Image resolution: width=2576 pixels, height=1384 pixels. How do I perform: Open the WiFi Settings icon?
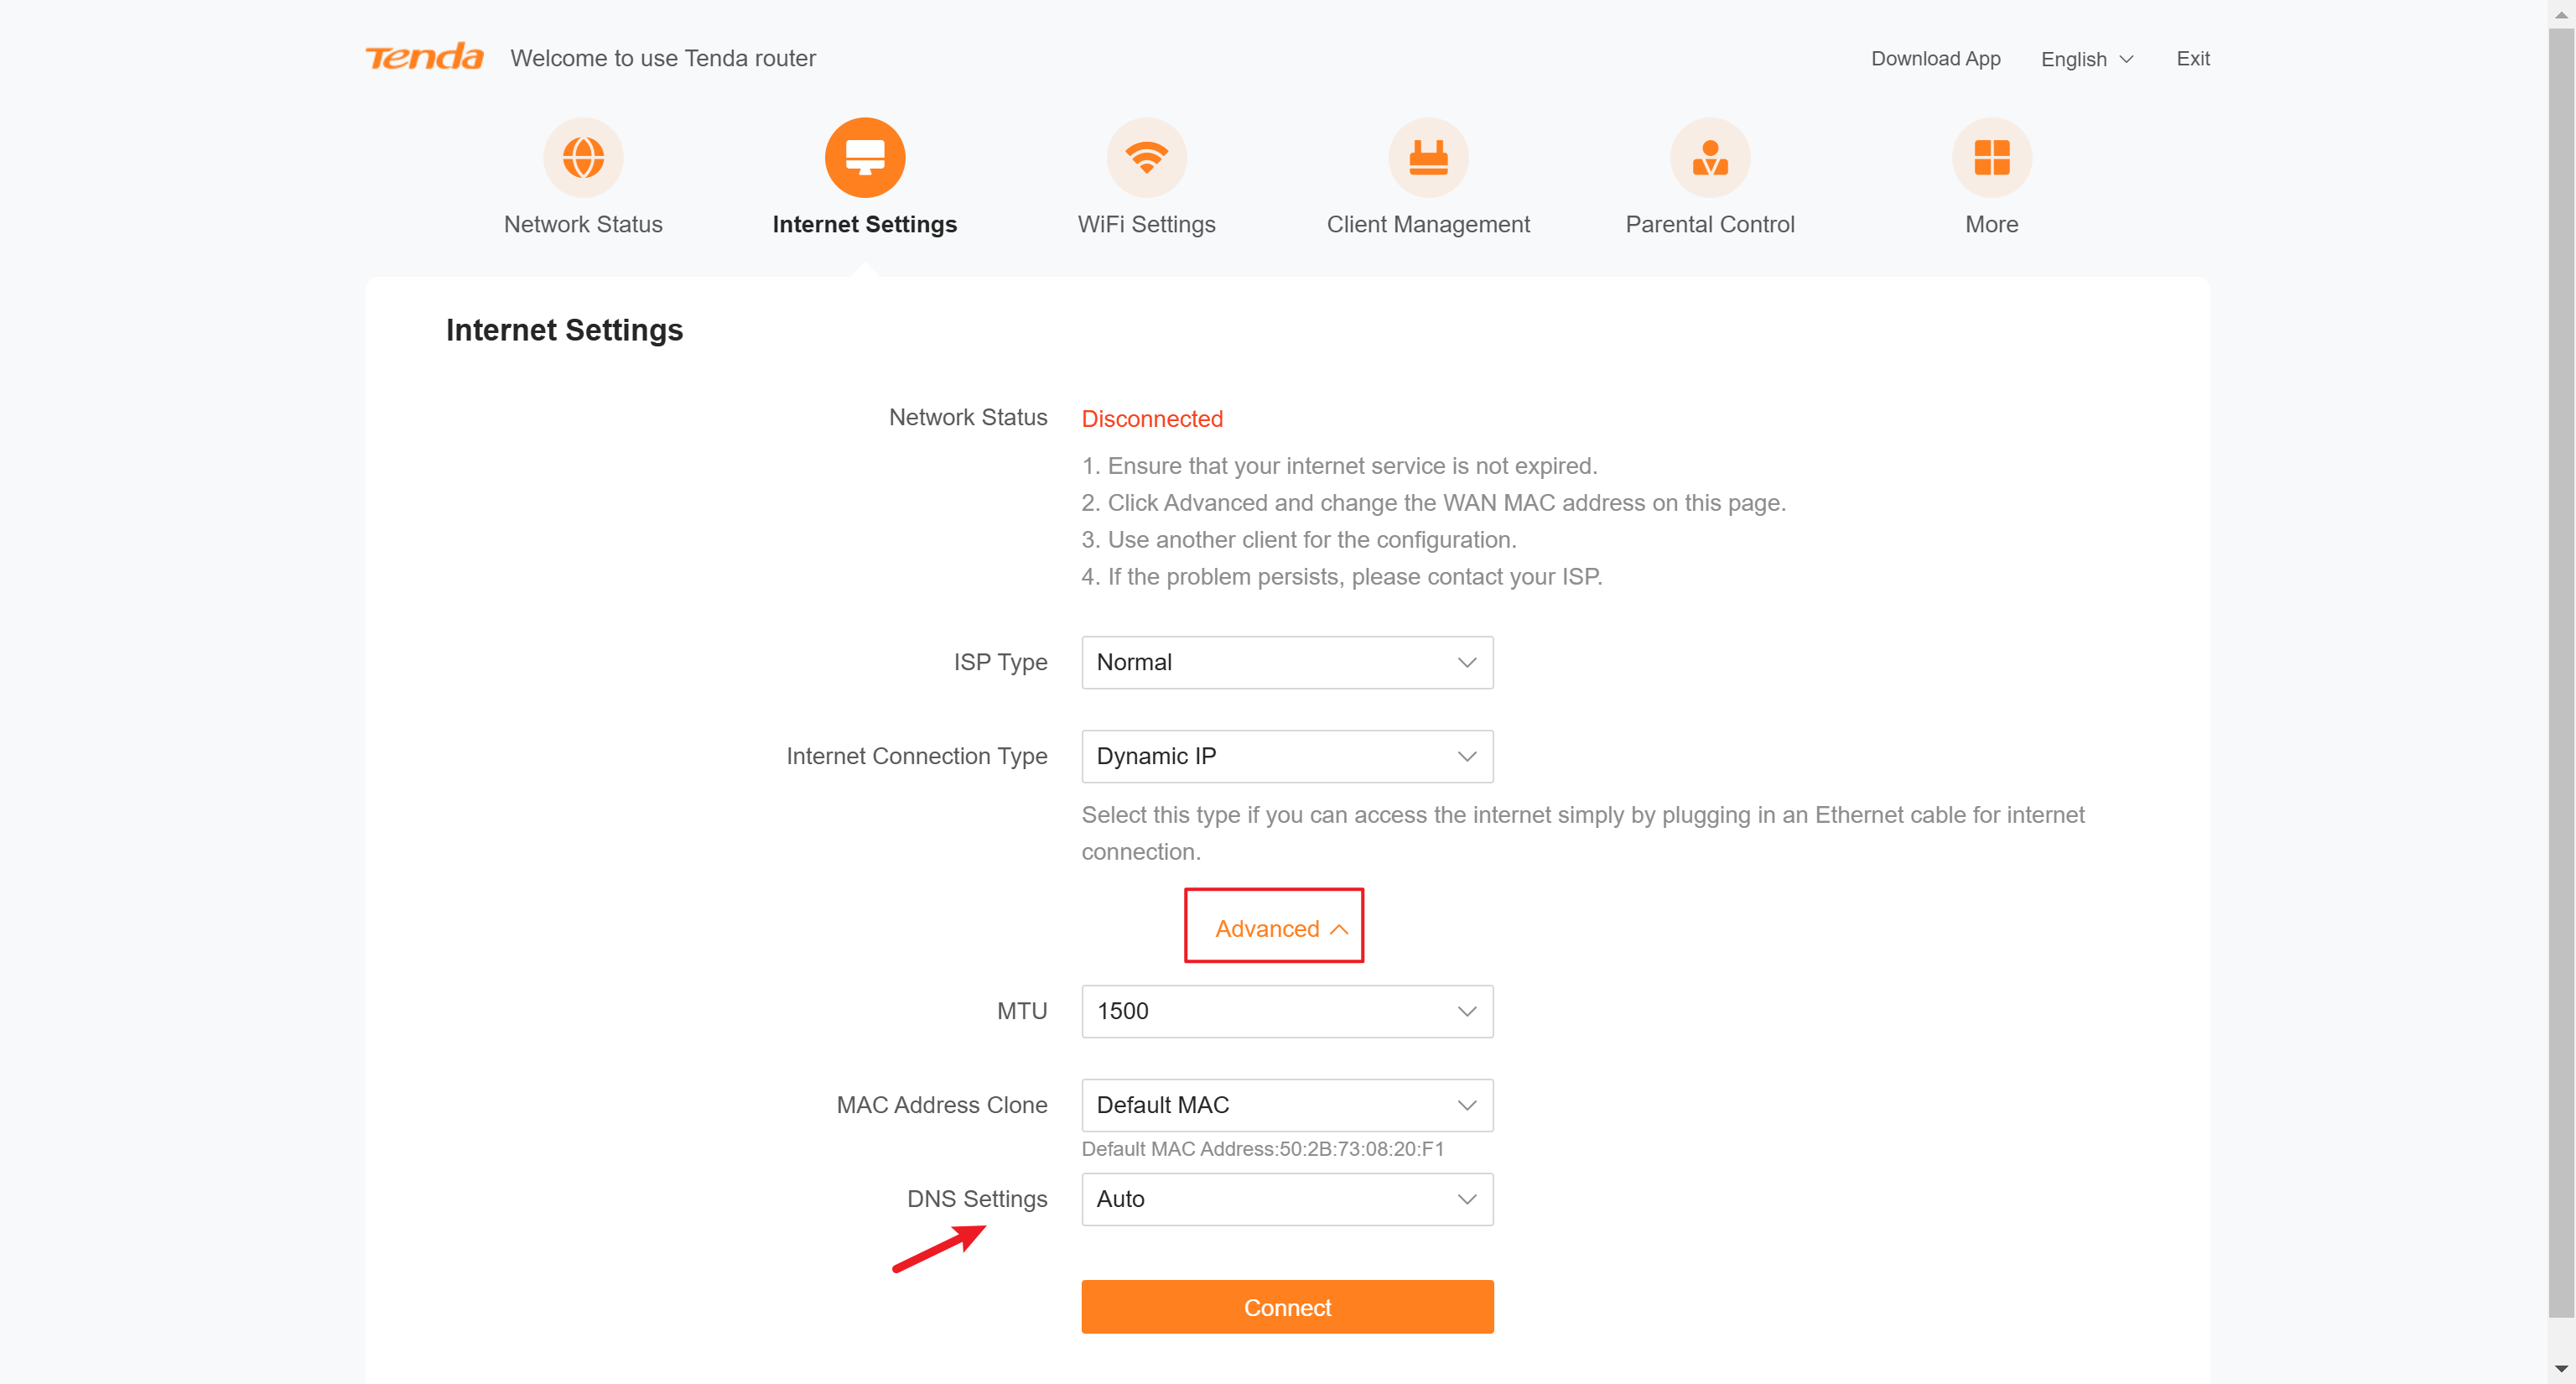pyautogui.click(x=1146, y=157)
